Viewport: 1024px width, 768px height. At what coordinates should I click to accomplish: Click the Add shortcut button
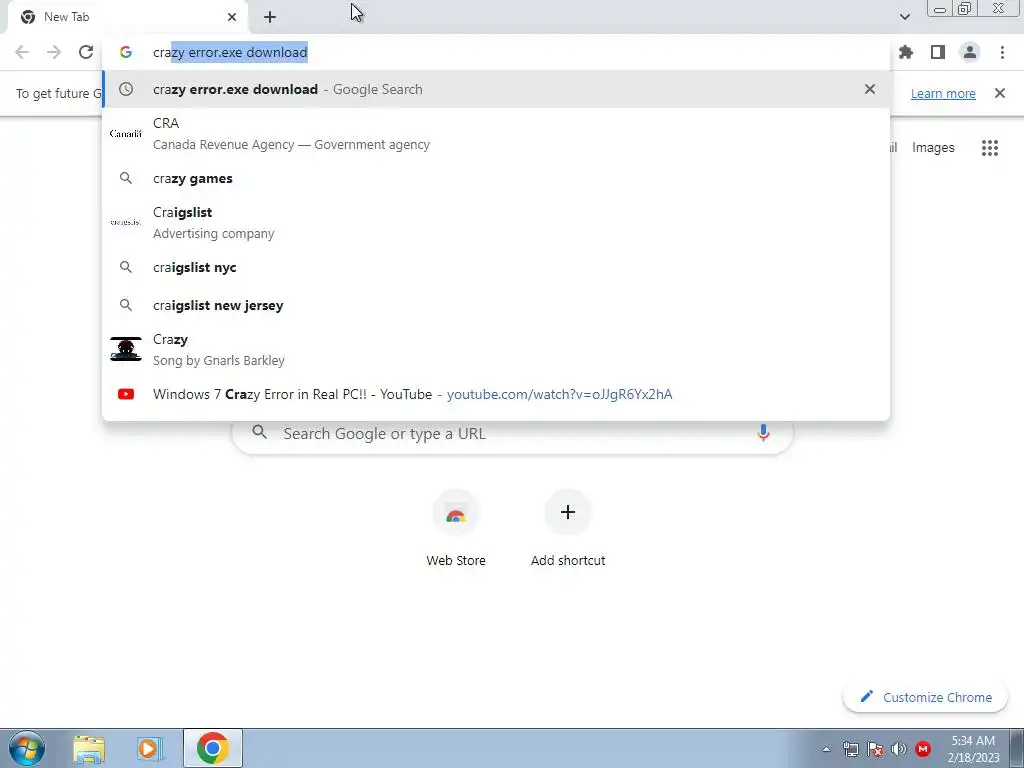(x=568, y=528)
